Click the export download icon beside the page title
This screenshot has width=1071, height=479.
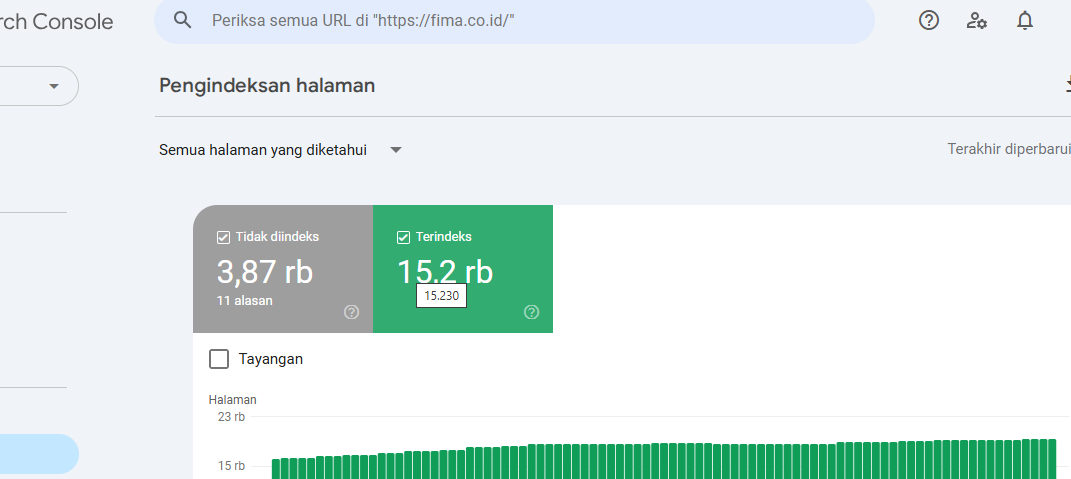pos(1066,86)
